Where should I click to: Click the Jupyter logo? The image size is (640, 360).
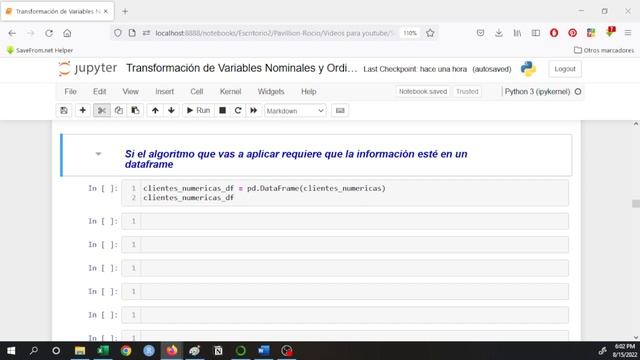(x=87, y=68)
